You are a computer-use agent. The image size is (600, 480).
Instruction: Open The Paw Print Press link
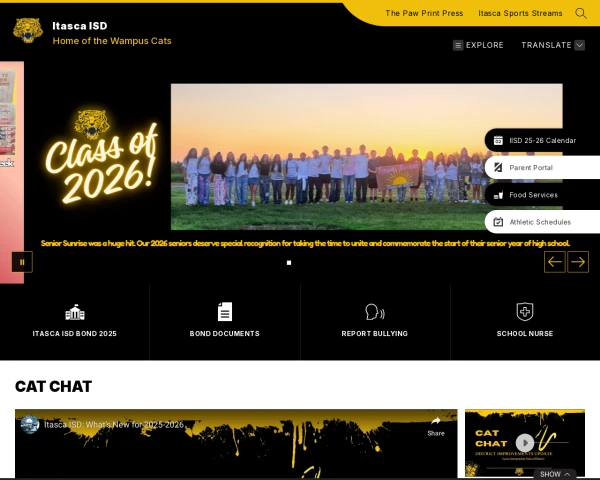[424, 13]
